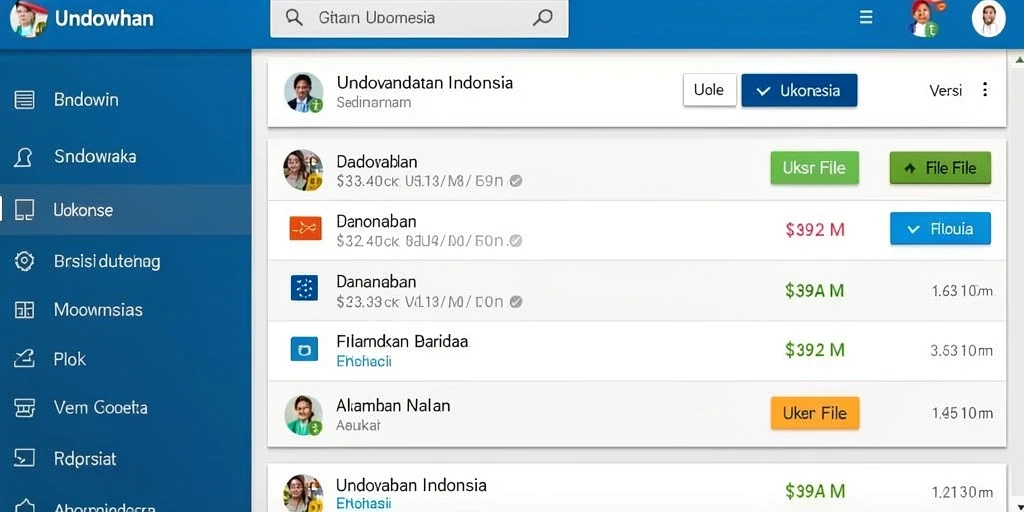
Task: Click the Ehohasii link
Action: [363, 503]
